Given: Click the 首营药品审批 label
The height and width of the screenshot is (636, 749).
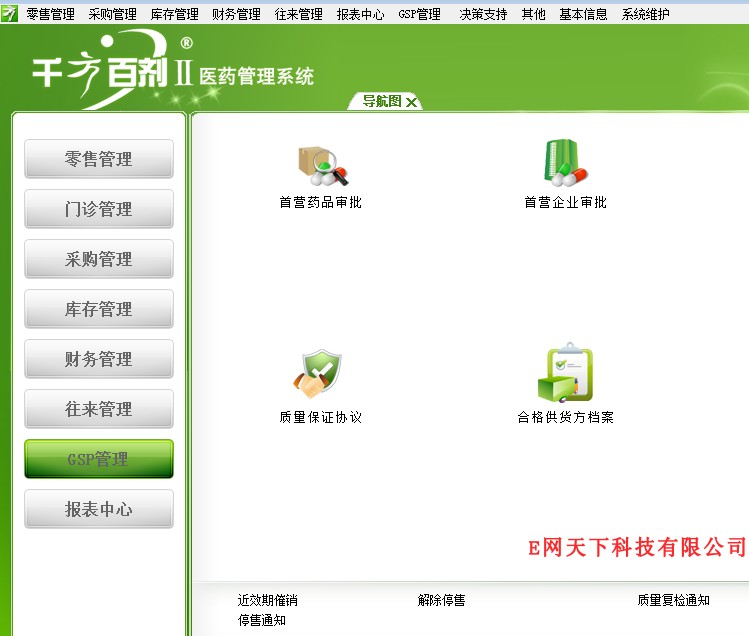Looking at the screenshot, I should pos(321,202).
